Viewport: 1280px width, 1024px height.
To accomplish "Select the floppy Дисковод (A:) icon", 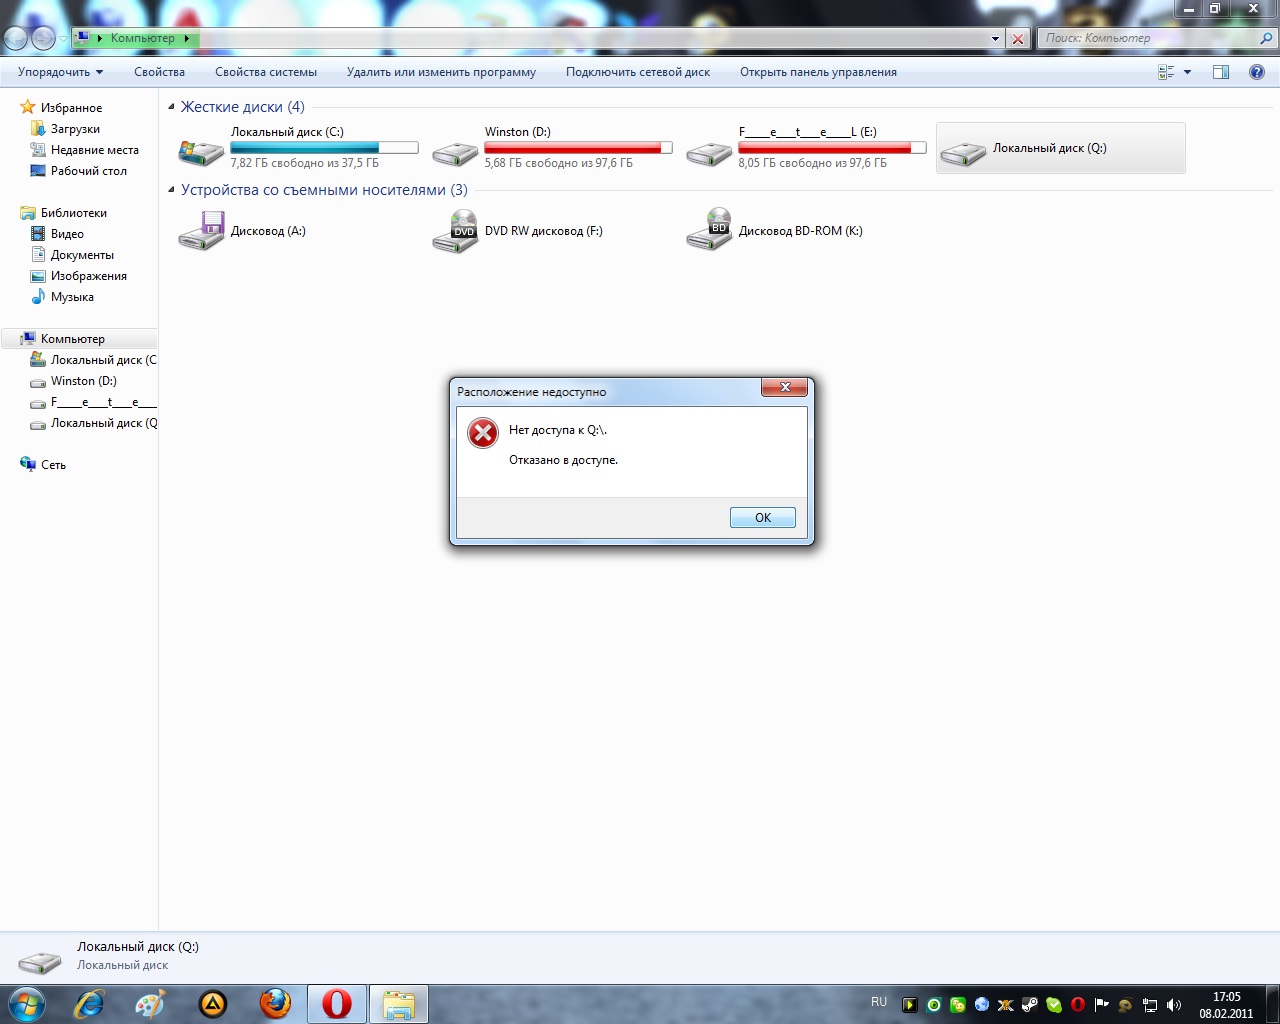I will (201, 231).
